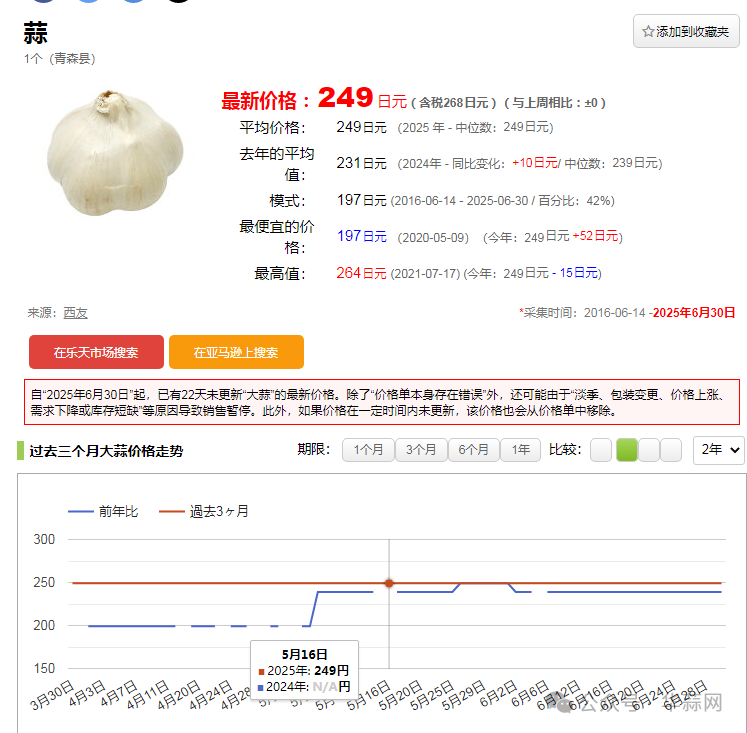This screenshot has width=747, height=733.
Task: Click the 2025年: 249円 tooltip entry
Action: (x=303, y=671)
